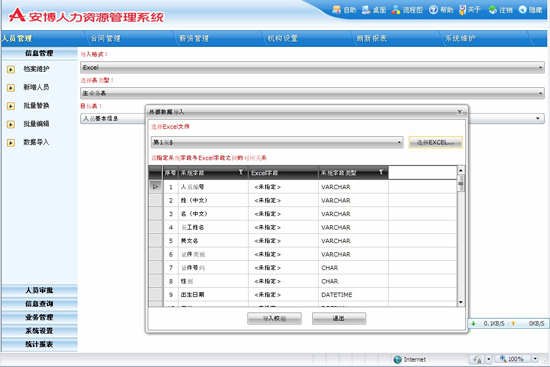
Task: Click the 100% zoom magnifier in status bar
Action: [503, 359]
